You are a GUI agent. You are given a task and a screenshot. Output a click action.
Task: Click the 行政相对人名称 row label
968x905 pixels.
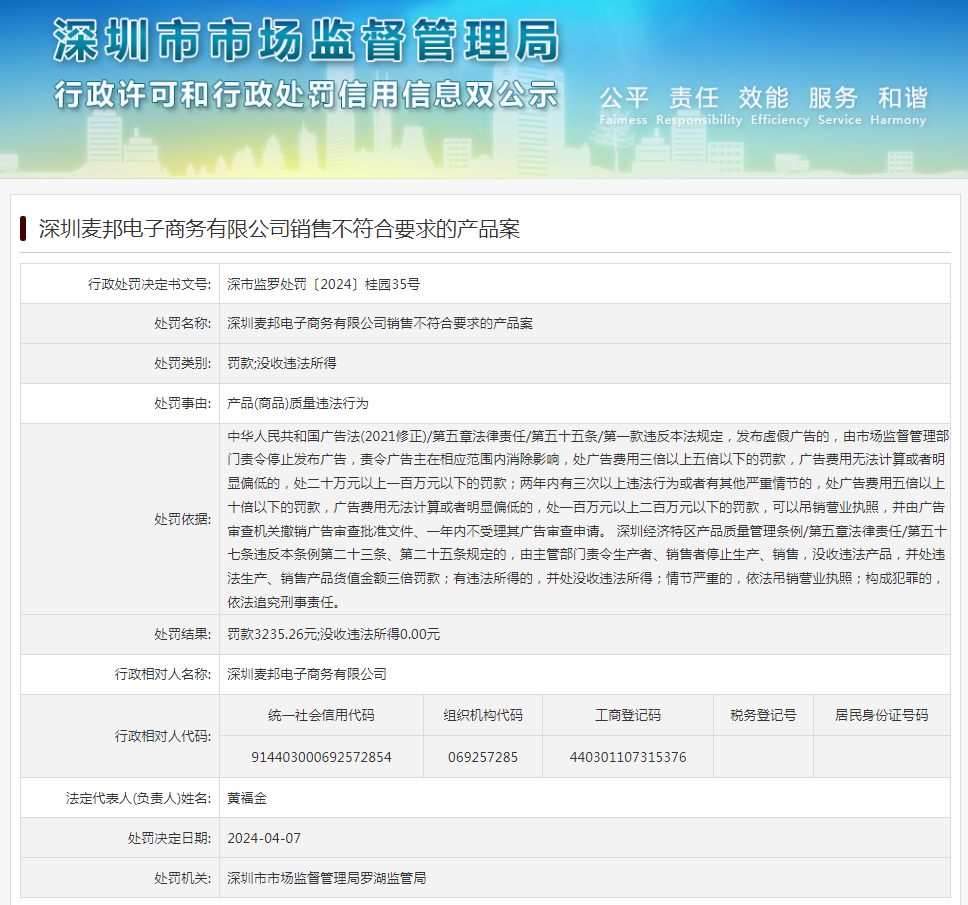pos(163,674)
